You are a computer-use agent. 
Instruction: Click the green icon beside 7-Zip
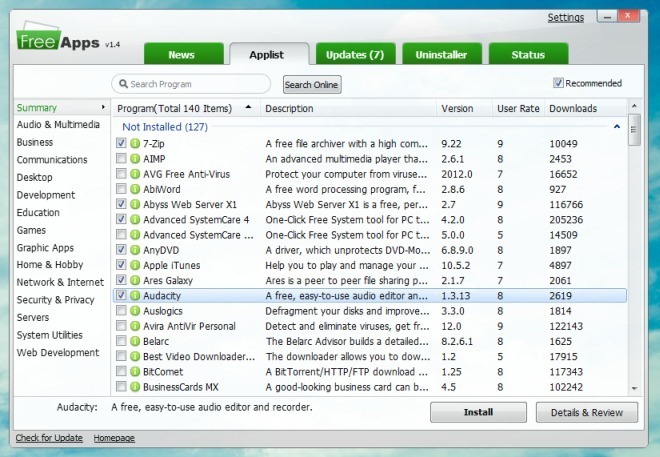click(135, 143)
